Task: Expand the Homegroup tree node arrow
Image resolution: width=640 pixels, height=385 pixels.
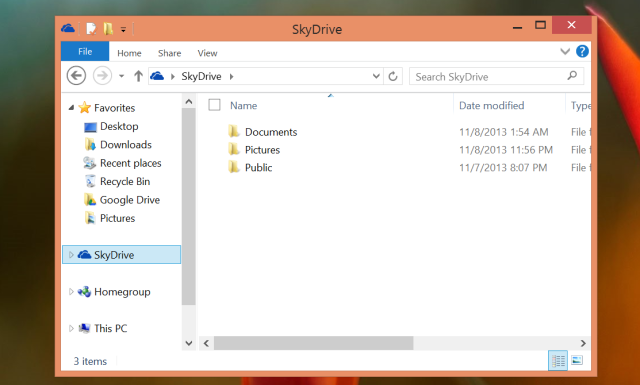Action: click(71, 292)
